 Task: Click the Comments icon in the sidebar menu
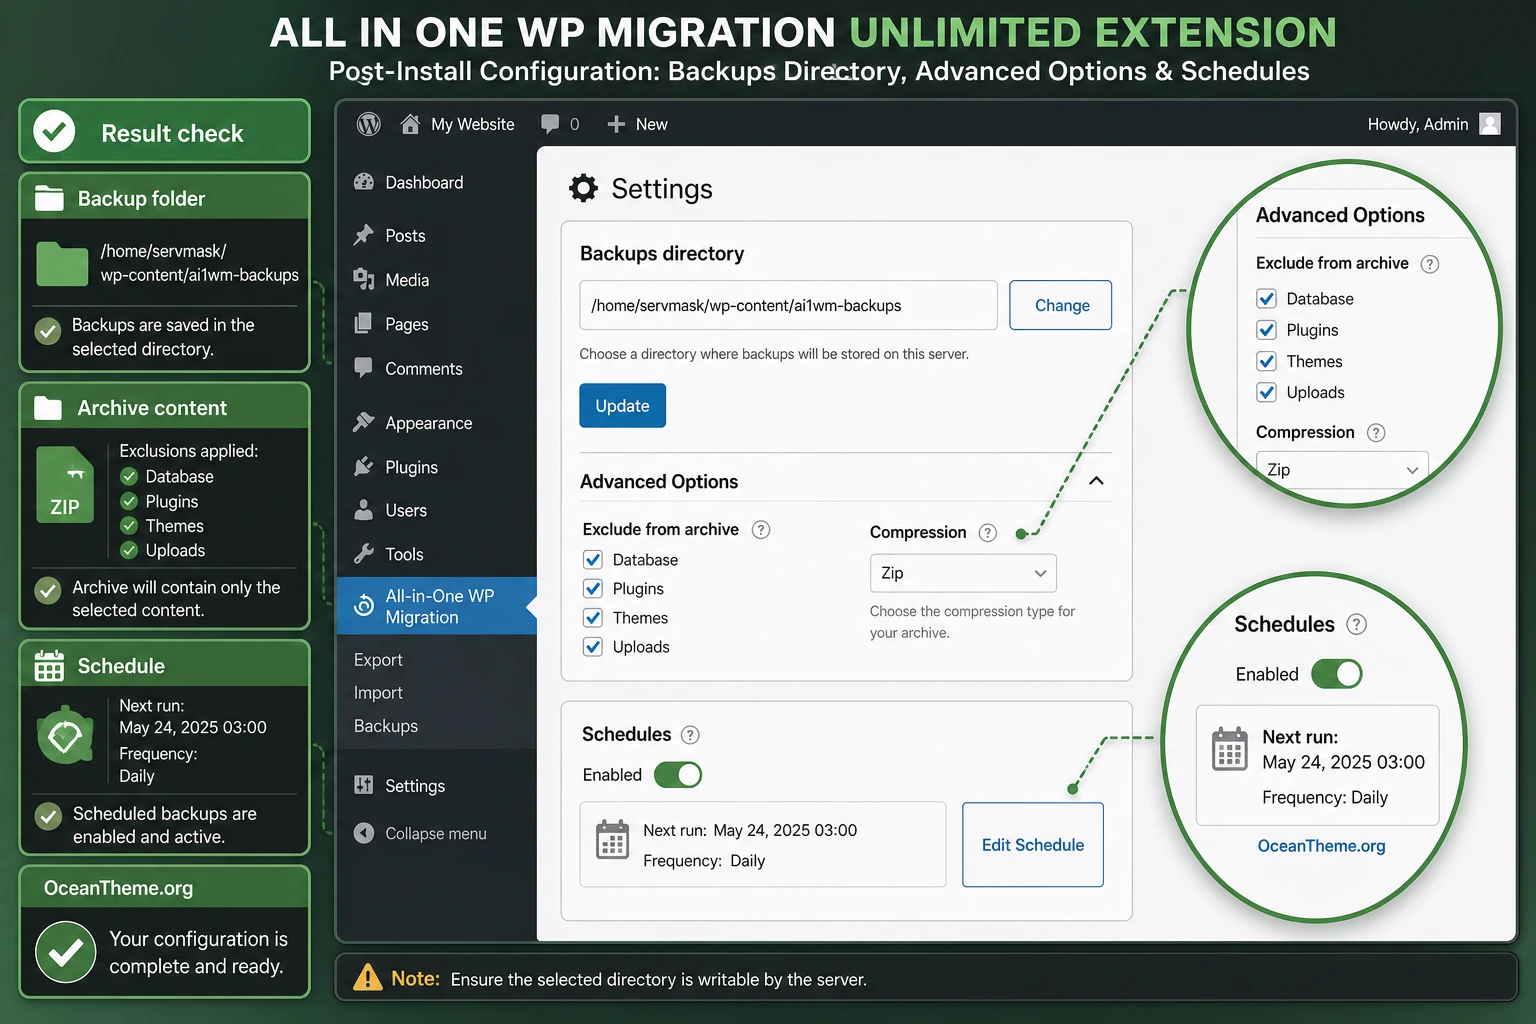point(364,368)
